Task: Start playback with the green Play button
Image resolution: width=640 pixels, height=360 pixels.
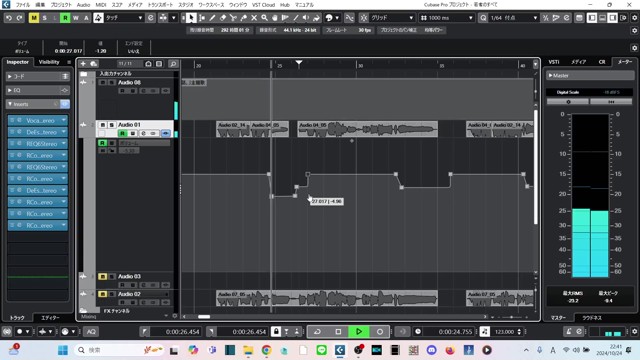Action: [x=359, y=331]
